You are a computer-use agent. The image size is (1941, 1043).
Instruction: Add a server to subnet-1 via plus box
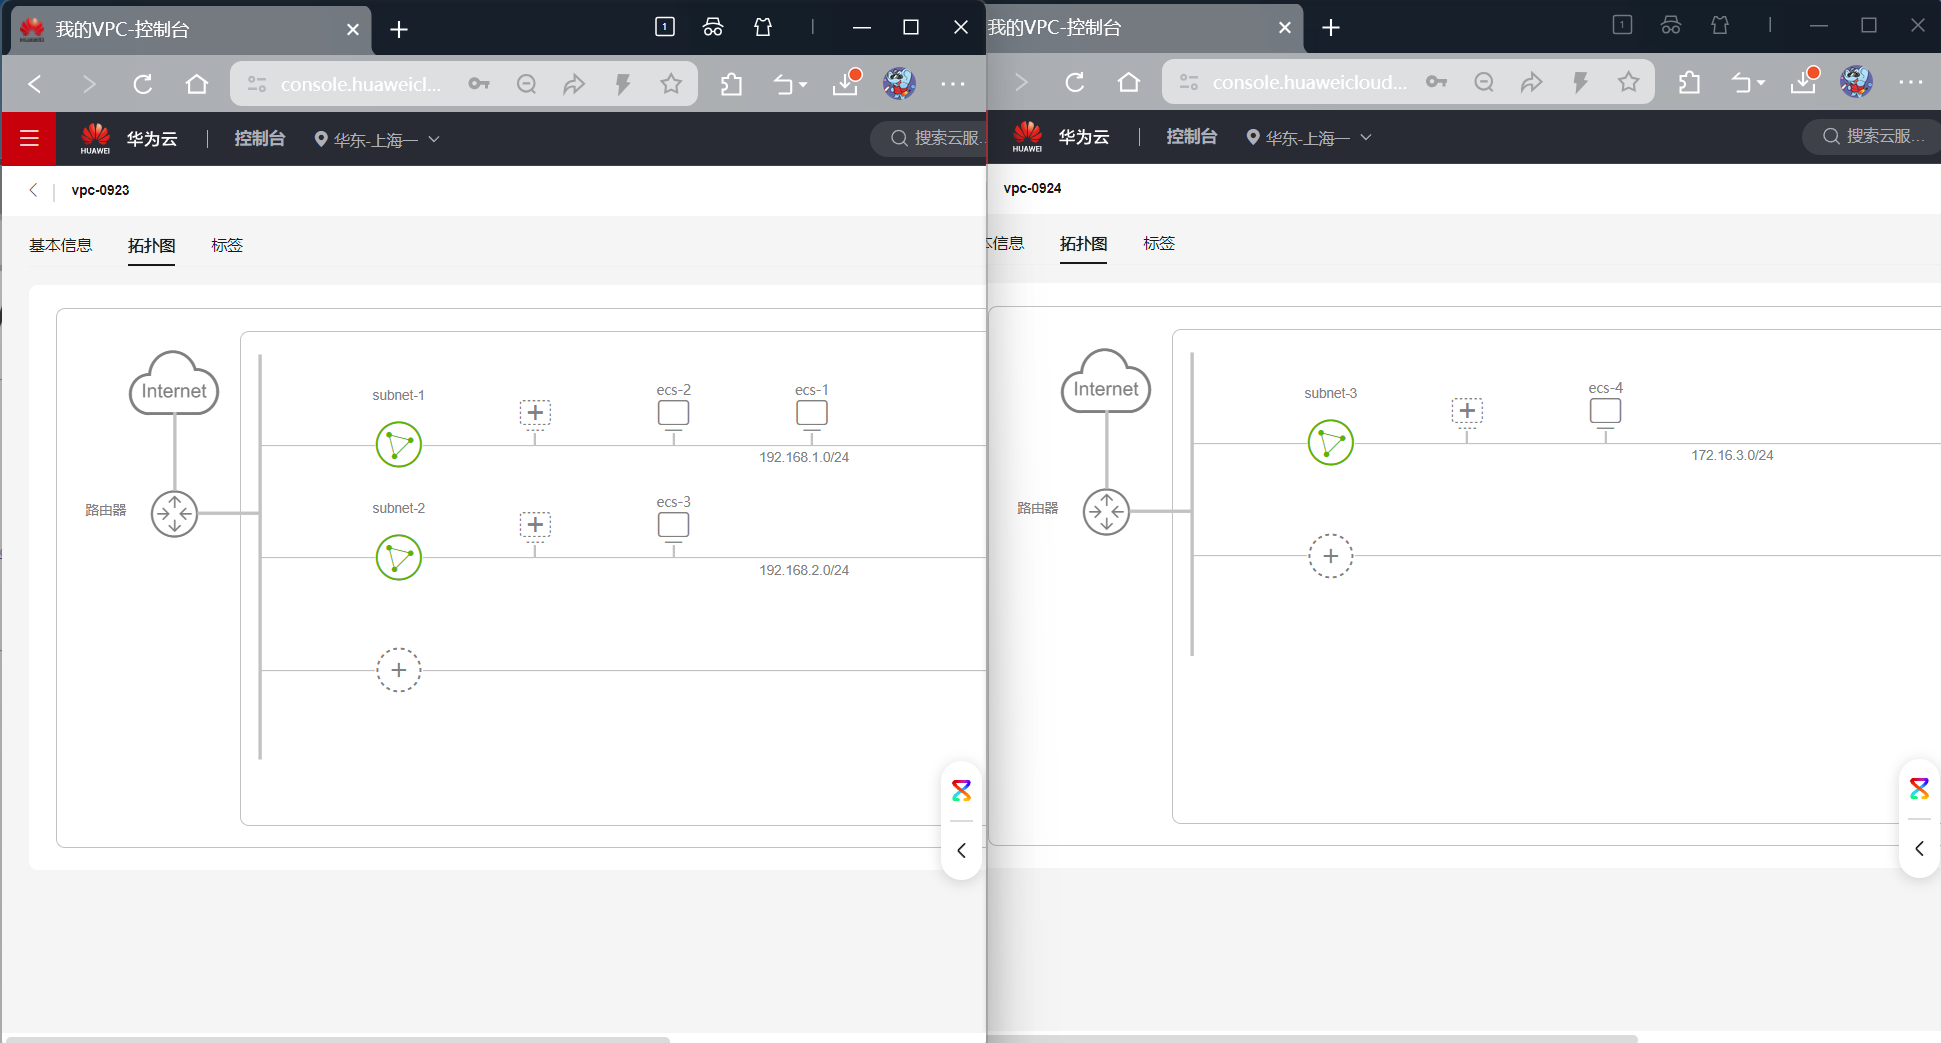tap(535, 413)
